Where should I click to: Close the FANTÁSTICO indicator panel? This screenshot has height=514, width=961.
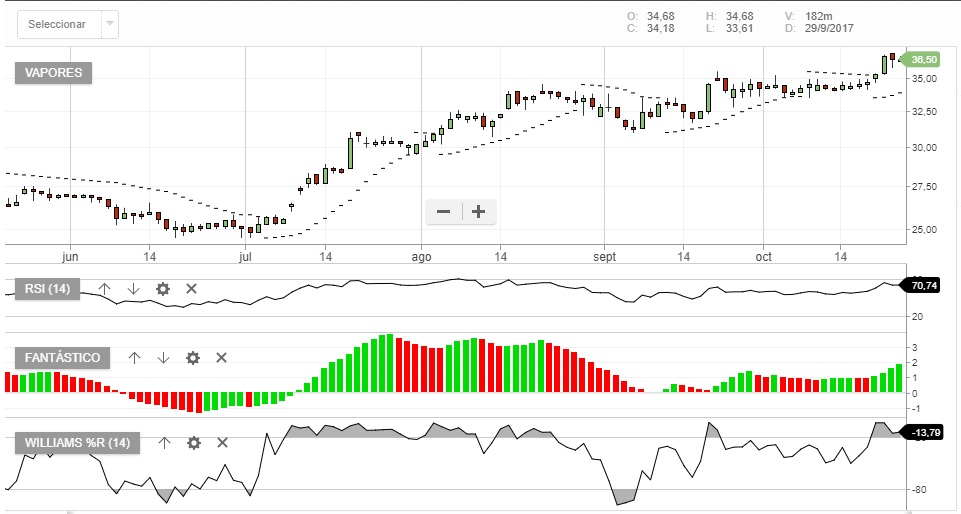tap(222, 358)
